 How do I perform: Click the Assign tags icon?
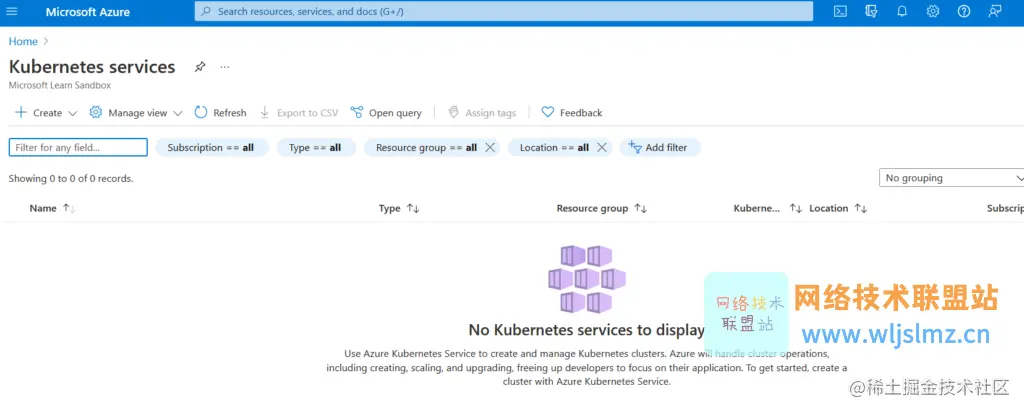point(453,112)
